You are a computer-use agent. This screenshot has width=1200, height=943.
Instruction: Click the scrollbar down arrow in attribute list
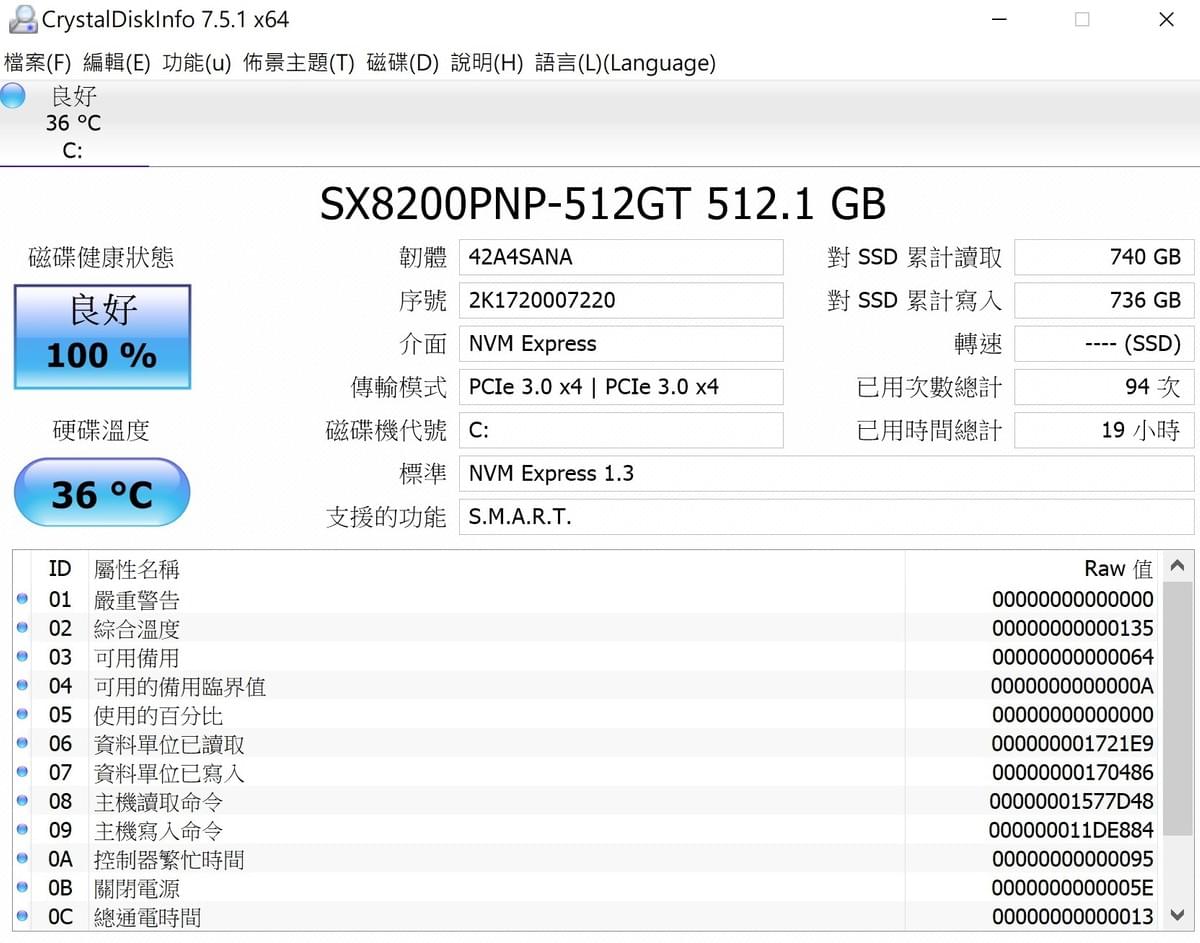pos(1180,915)
